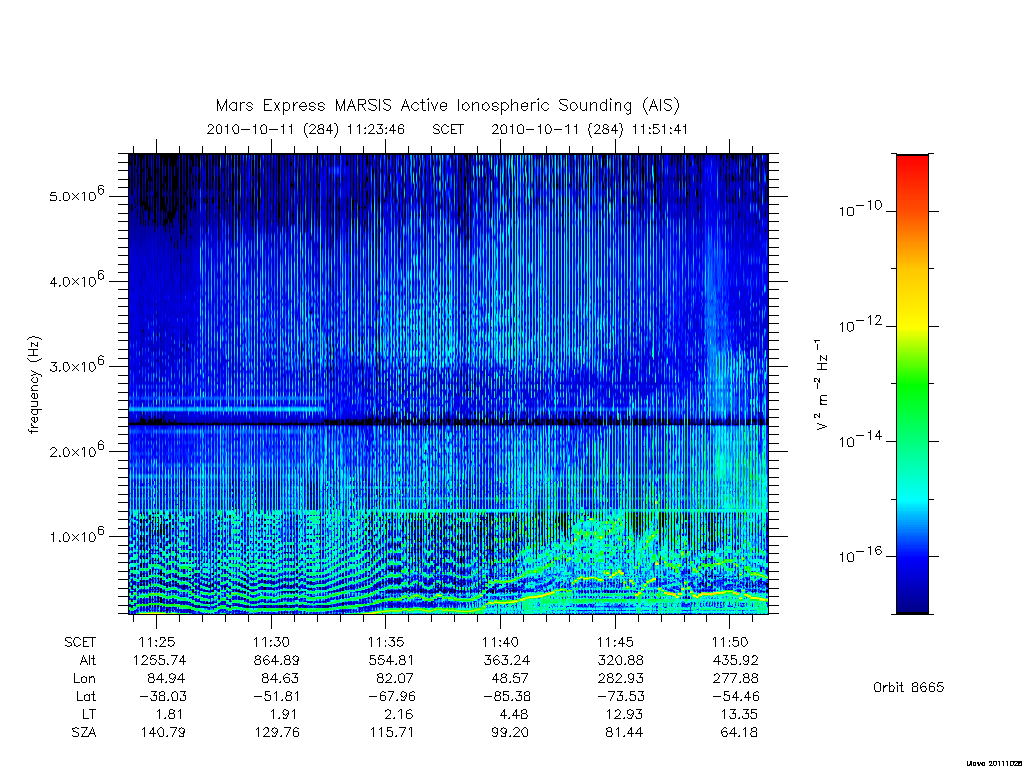This screenshot has height=768, width=1024.
Task: Click altitude value 864.89
Action: pos(276,660)
